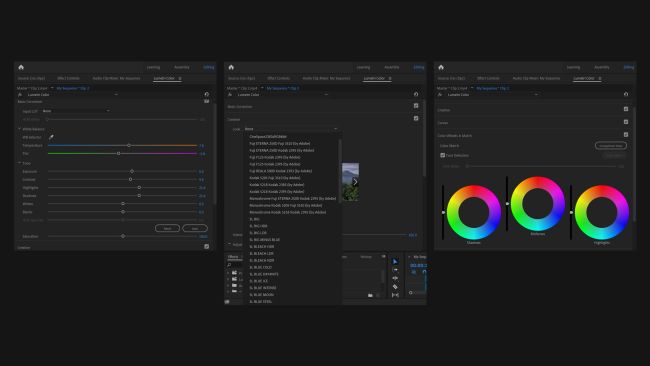Click the Exposure slider handle
Screen dimensions: 650x366
click(x=132, y=171)
